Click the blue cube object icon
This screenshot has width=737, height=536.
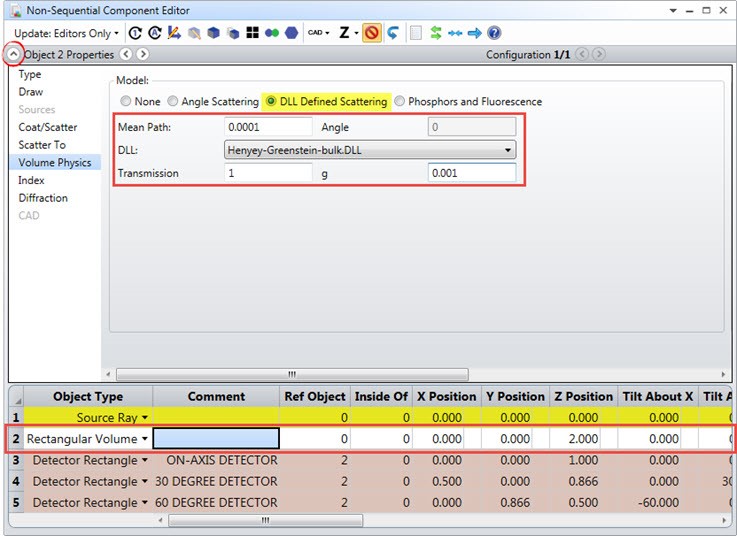[213, 33]
